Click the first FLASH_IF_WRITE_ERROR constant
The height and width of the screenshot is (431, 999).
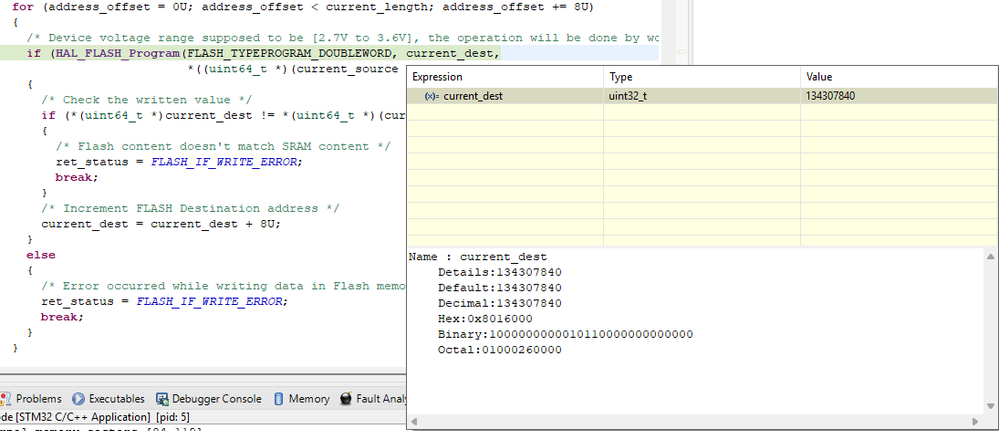click(224, 162)
